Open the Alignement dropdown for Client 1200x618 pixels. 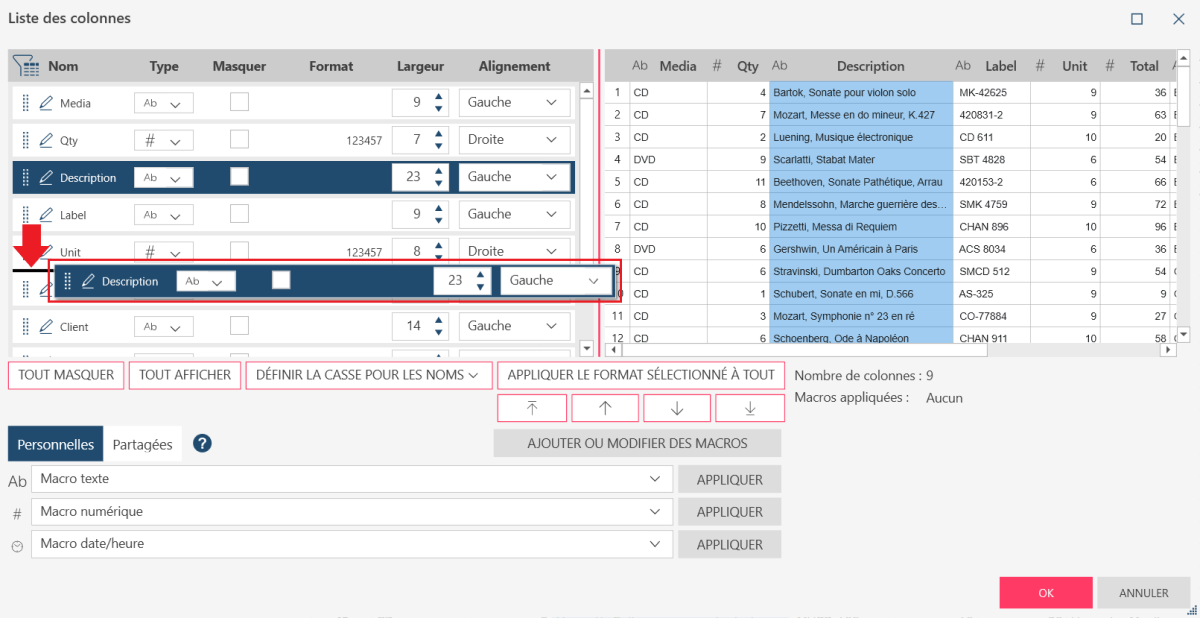(x=514, y=326)
